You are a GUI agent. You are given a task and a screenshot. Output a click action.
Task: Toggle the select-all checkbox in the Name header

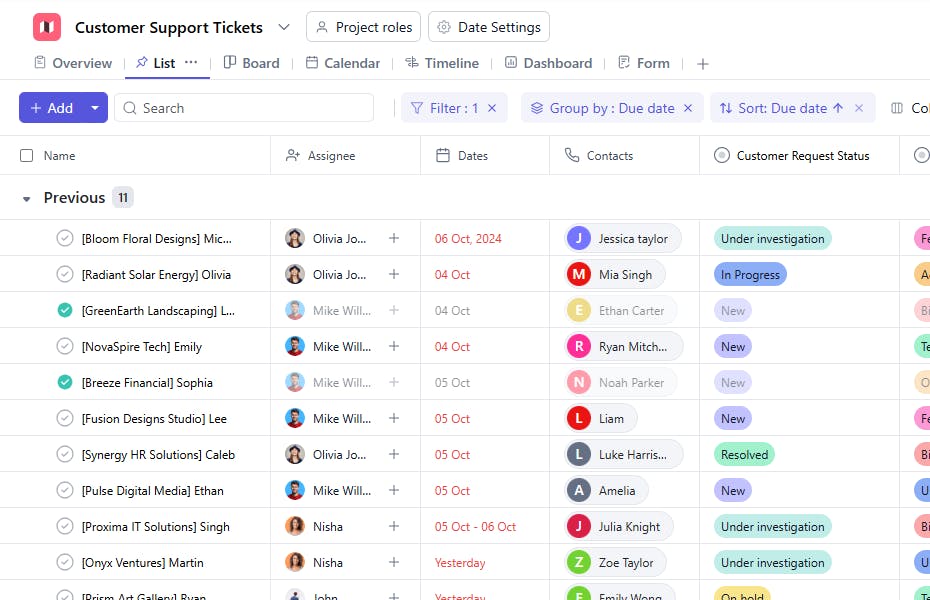27,156
